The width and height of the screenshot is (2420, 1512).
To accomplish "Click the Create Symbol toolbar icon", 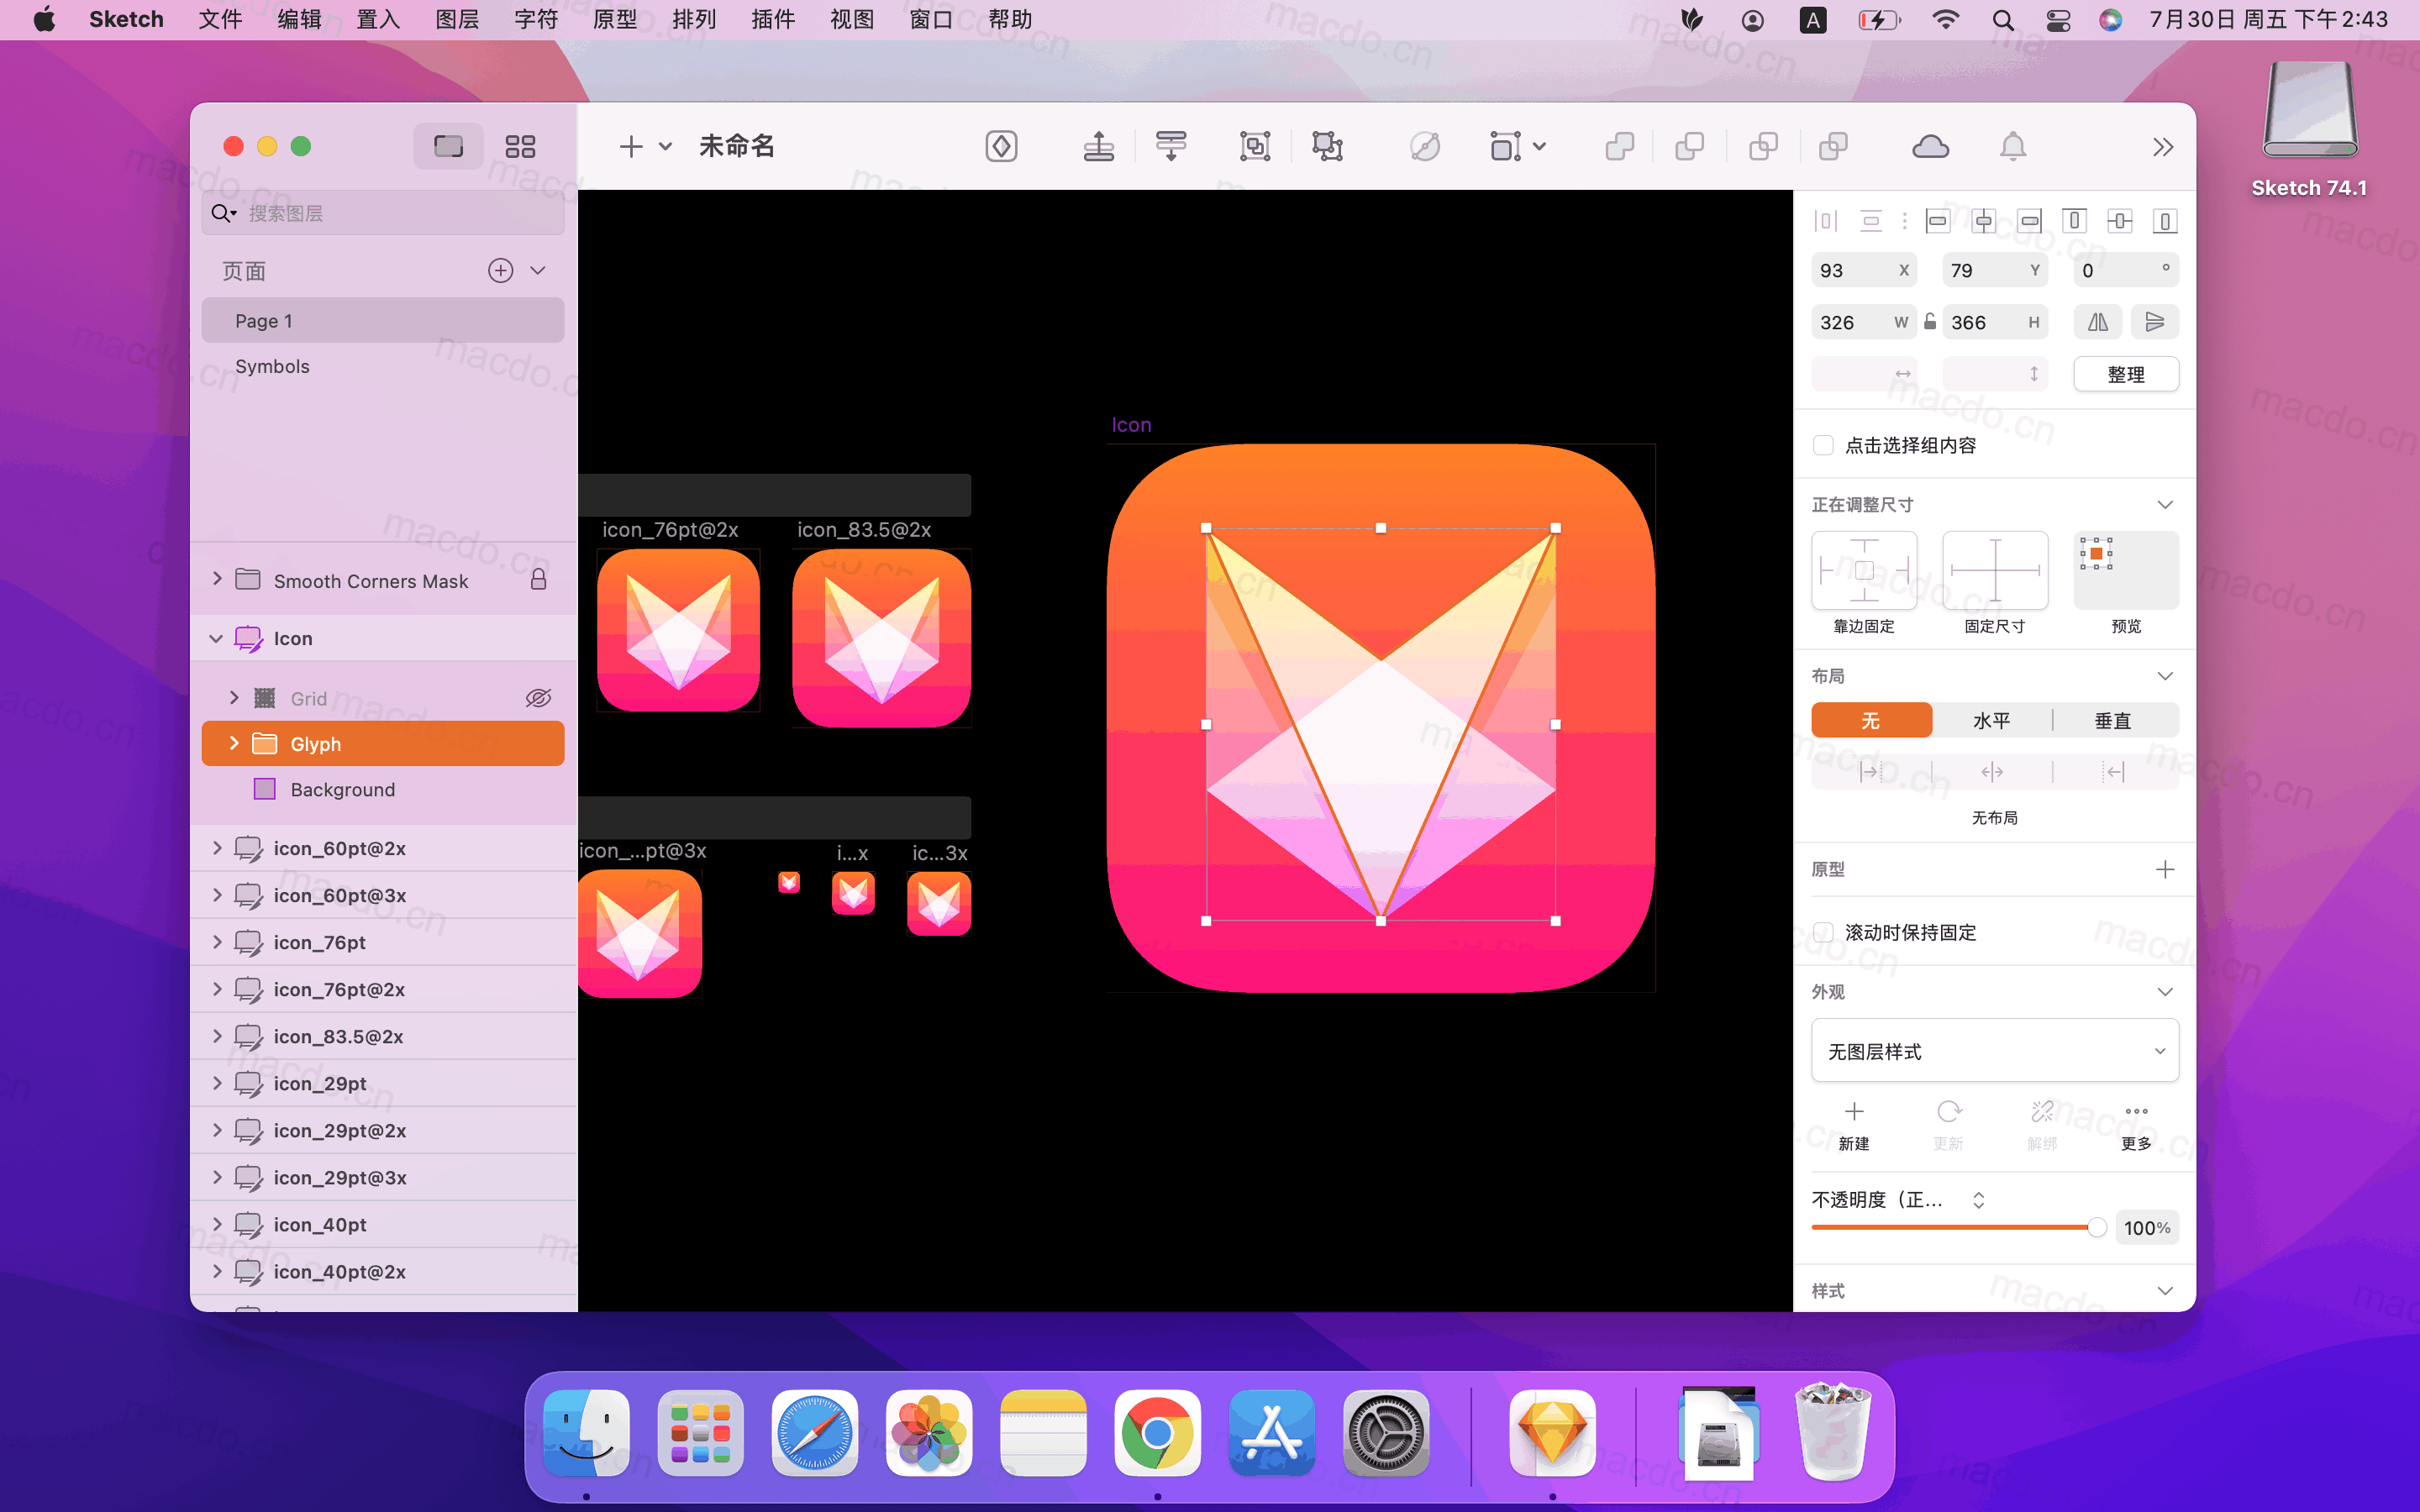I will (1001, 147).
